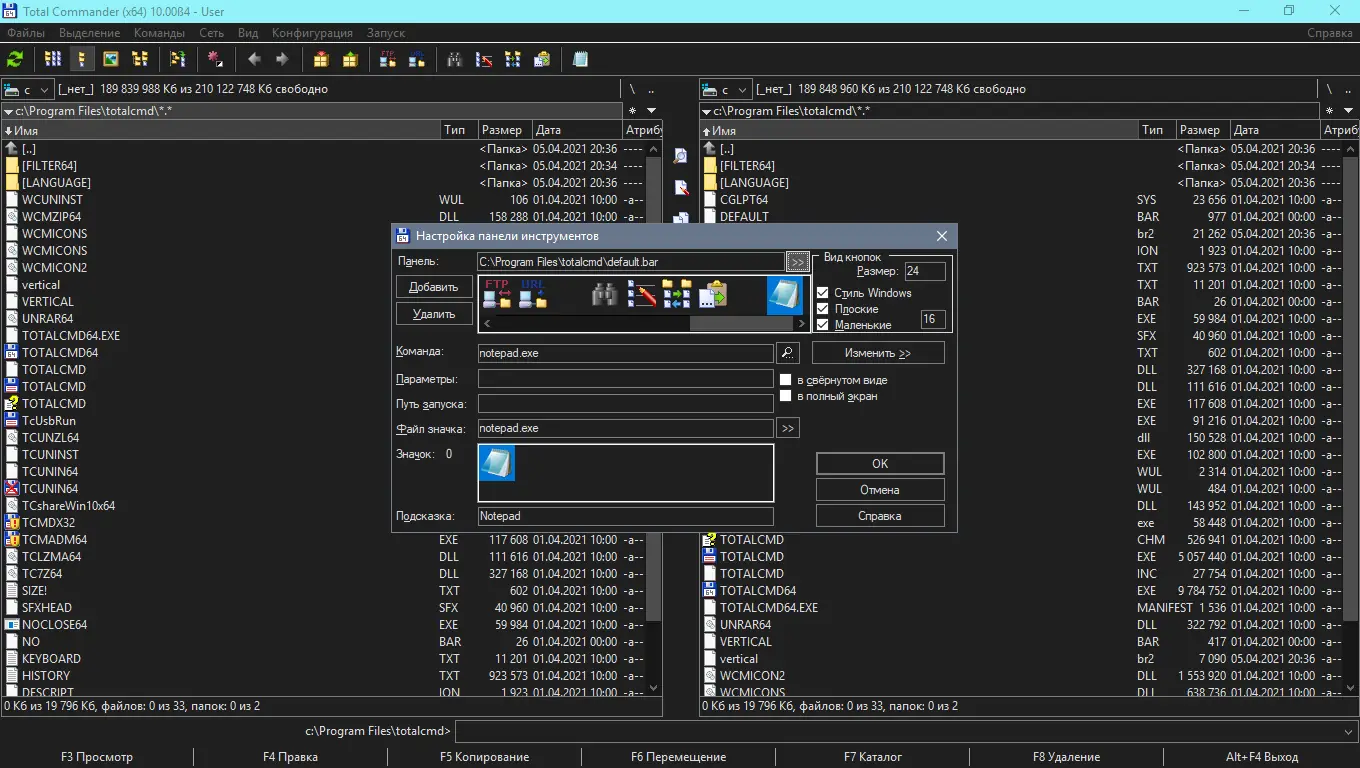This screenshot has width=1360, height=768.
Task: Open the left panel drive dropdown
Action: (29, 90)
